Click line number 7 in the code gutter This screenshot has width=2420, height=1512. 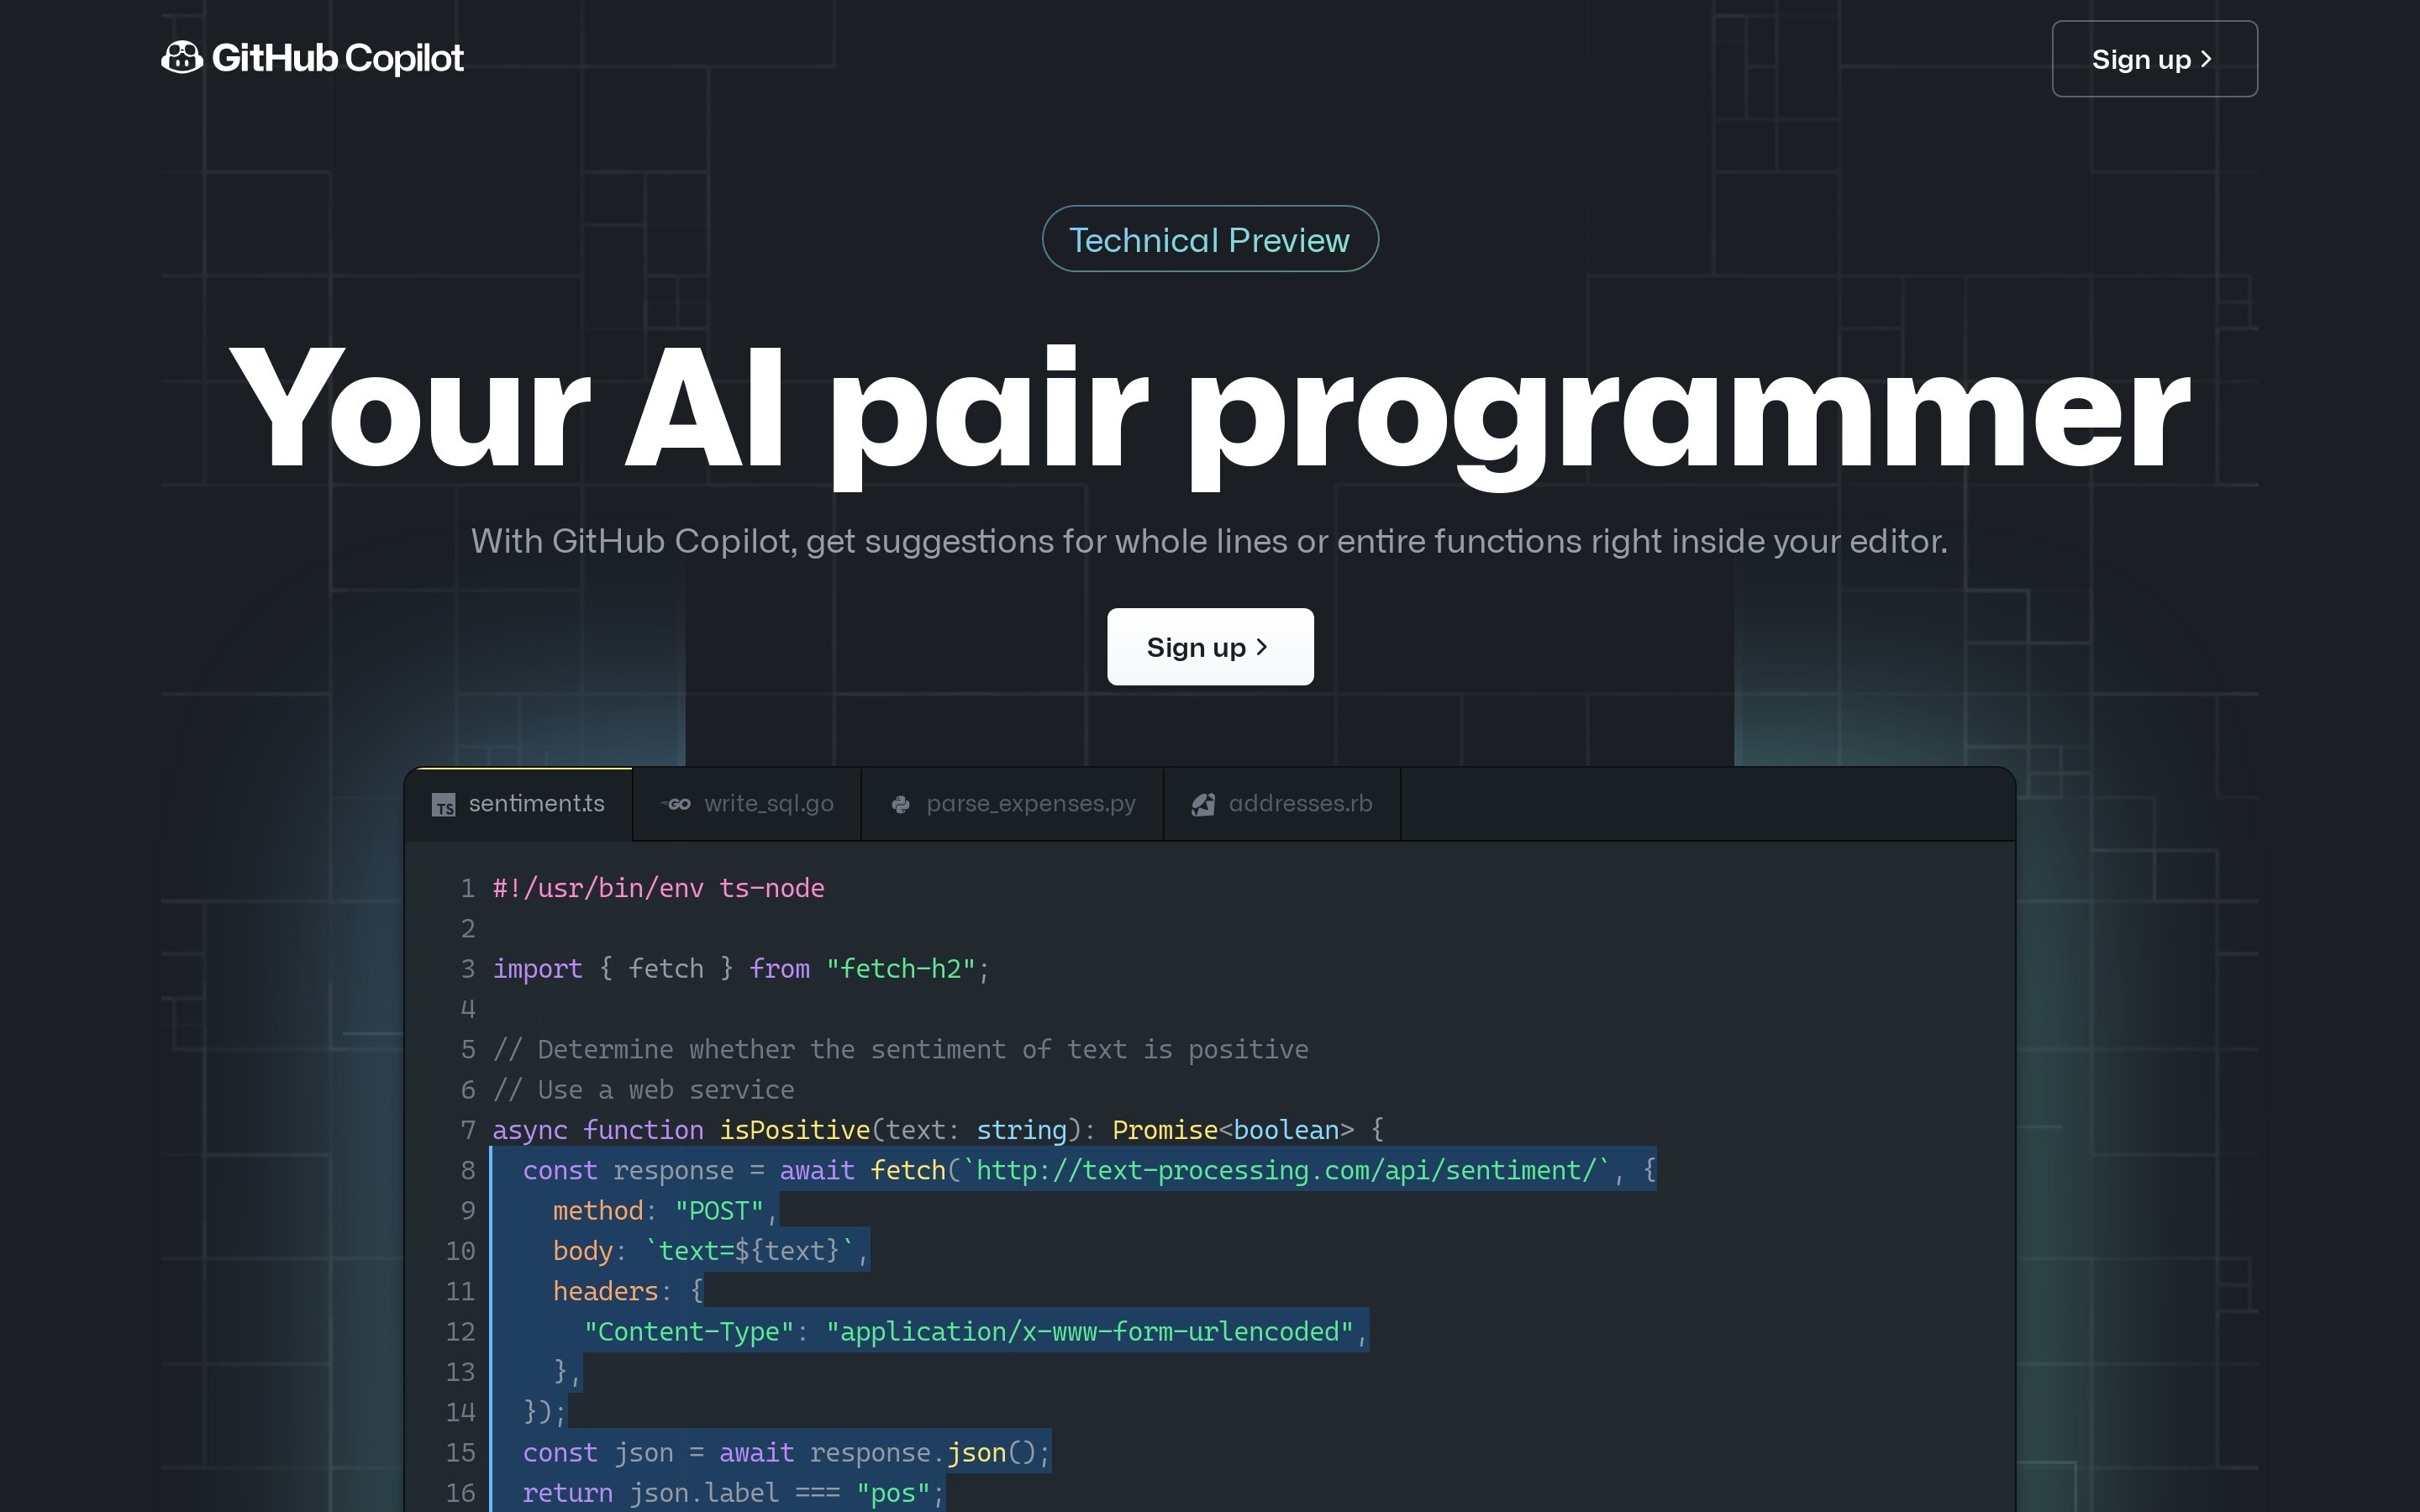(x=467, y=1130)
